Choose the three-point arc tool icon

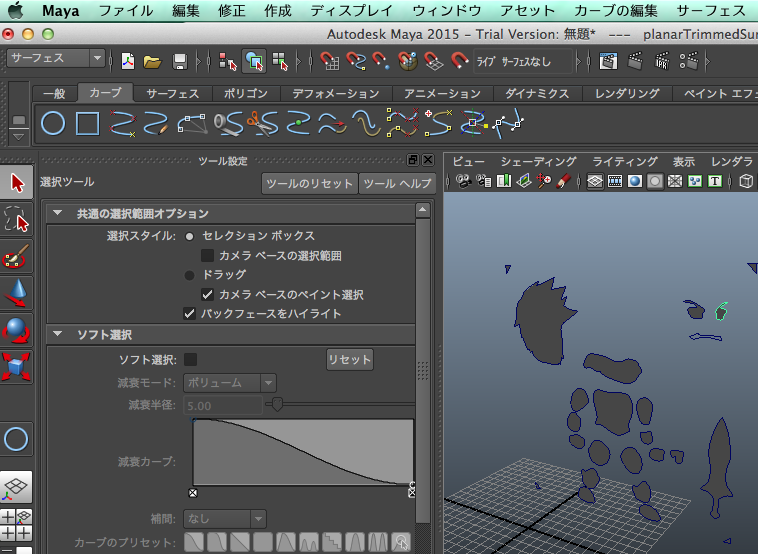click(x=191, y=123)
